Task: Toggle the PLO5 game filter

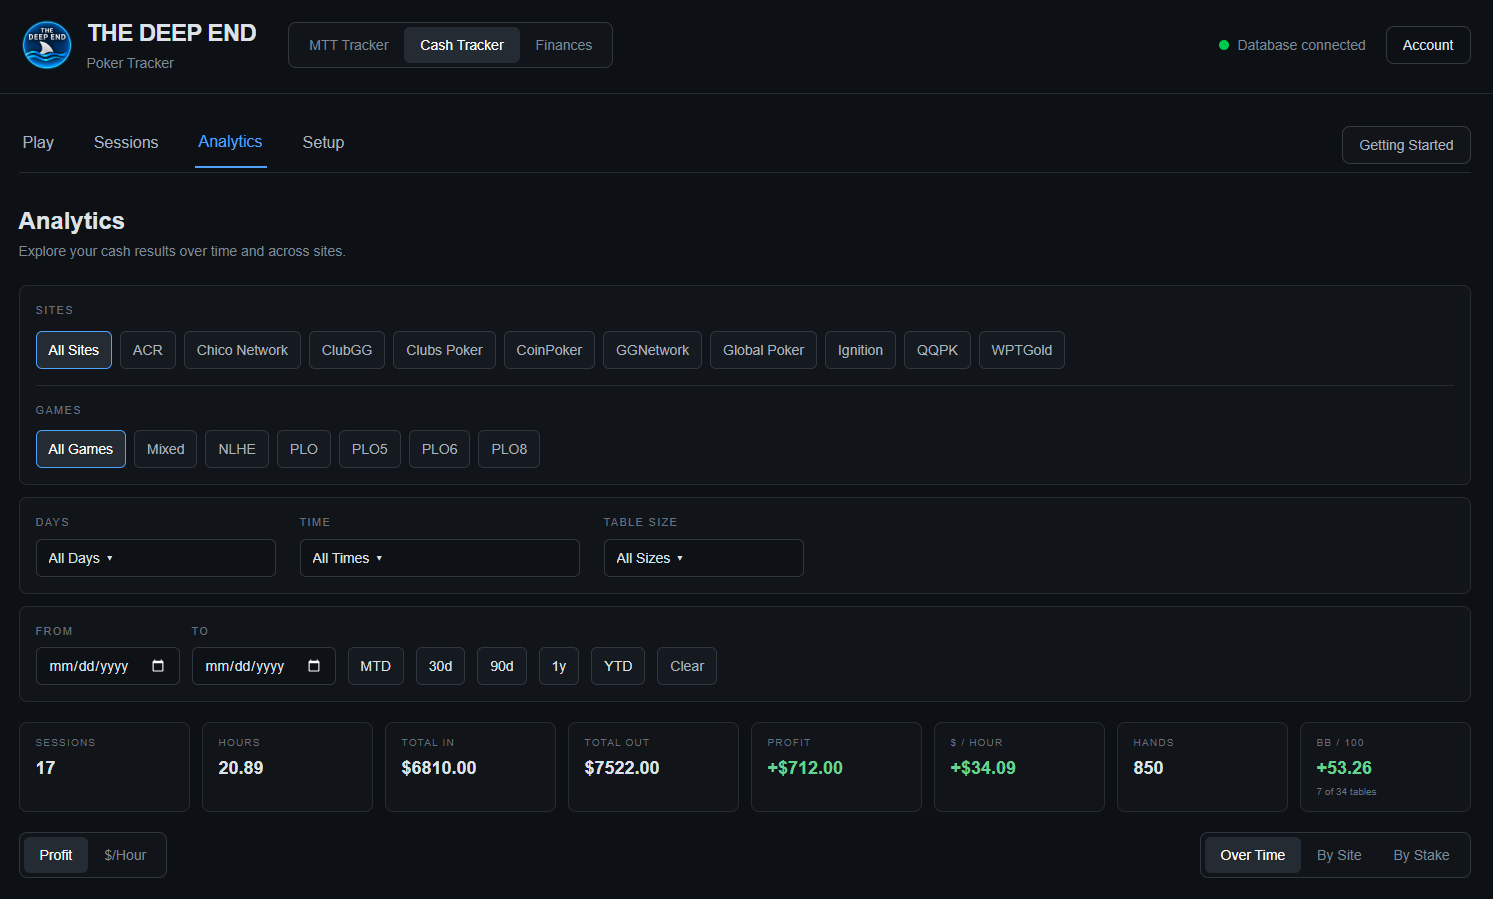Action: pyautogui.click(x=370, y=449)
